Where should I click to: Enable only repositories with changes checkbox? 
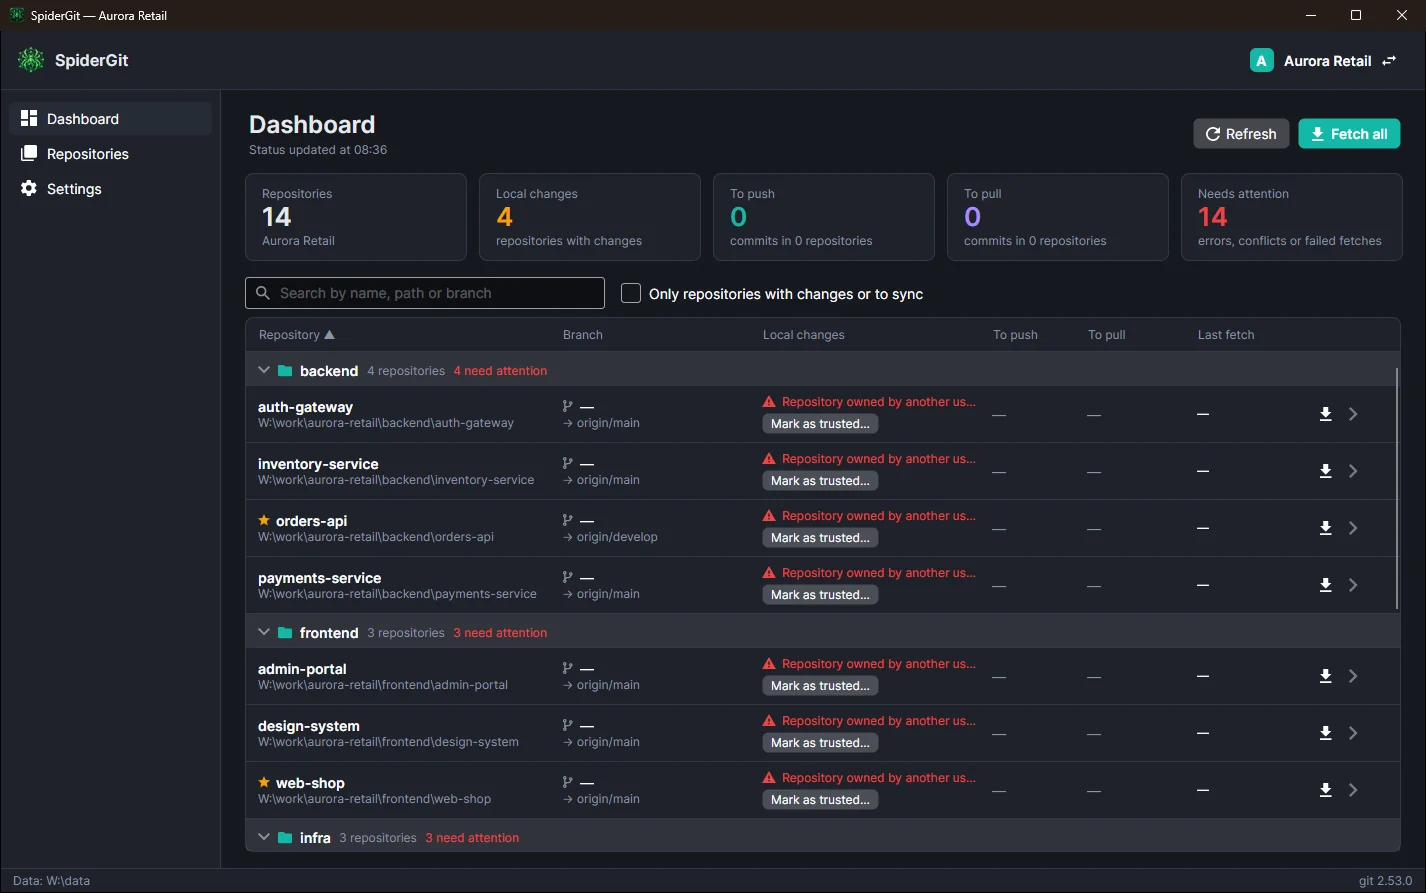click(631, 293)
